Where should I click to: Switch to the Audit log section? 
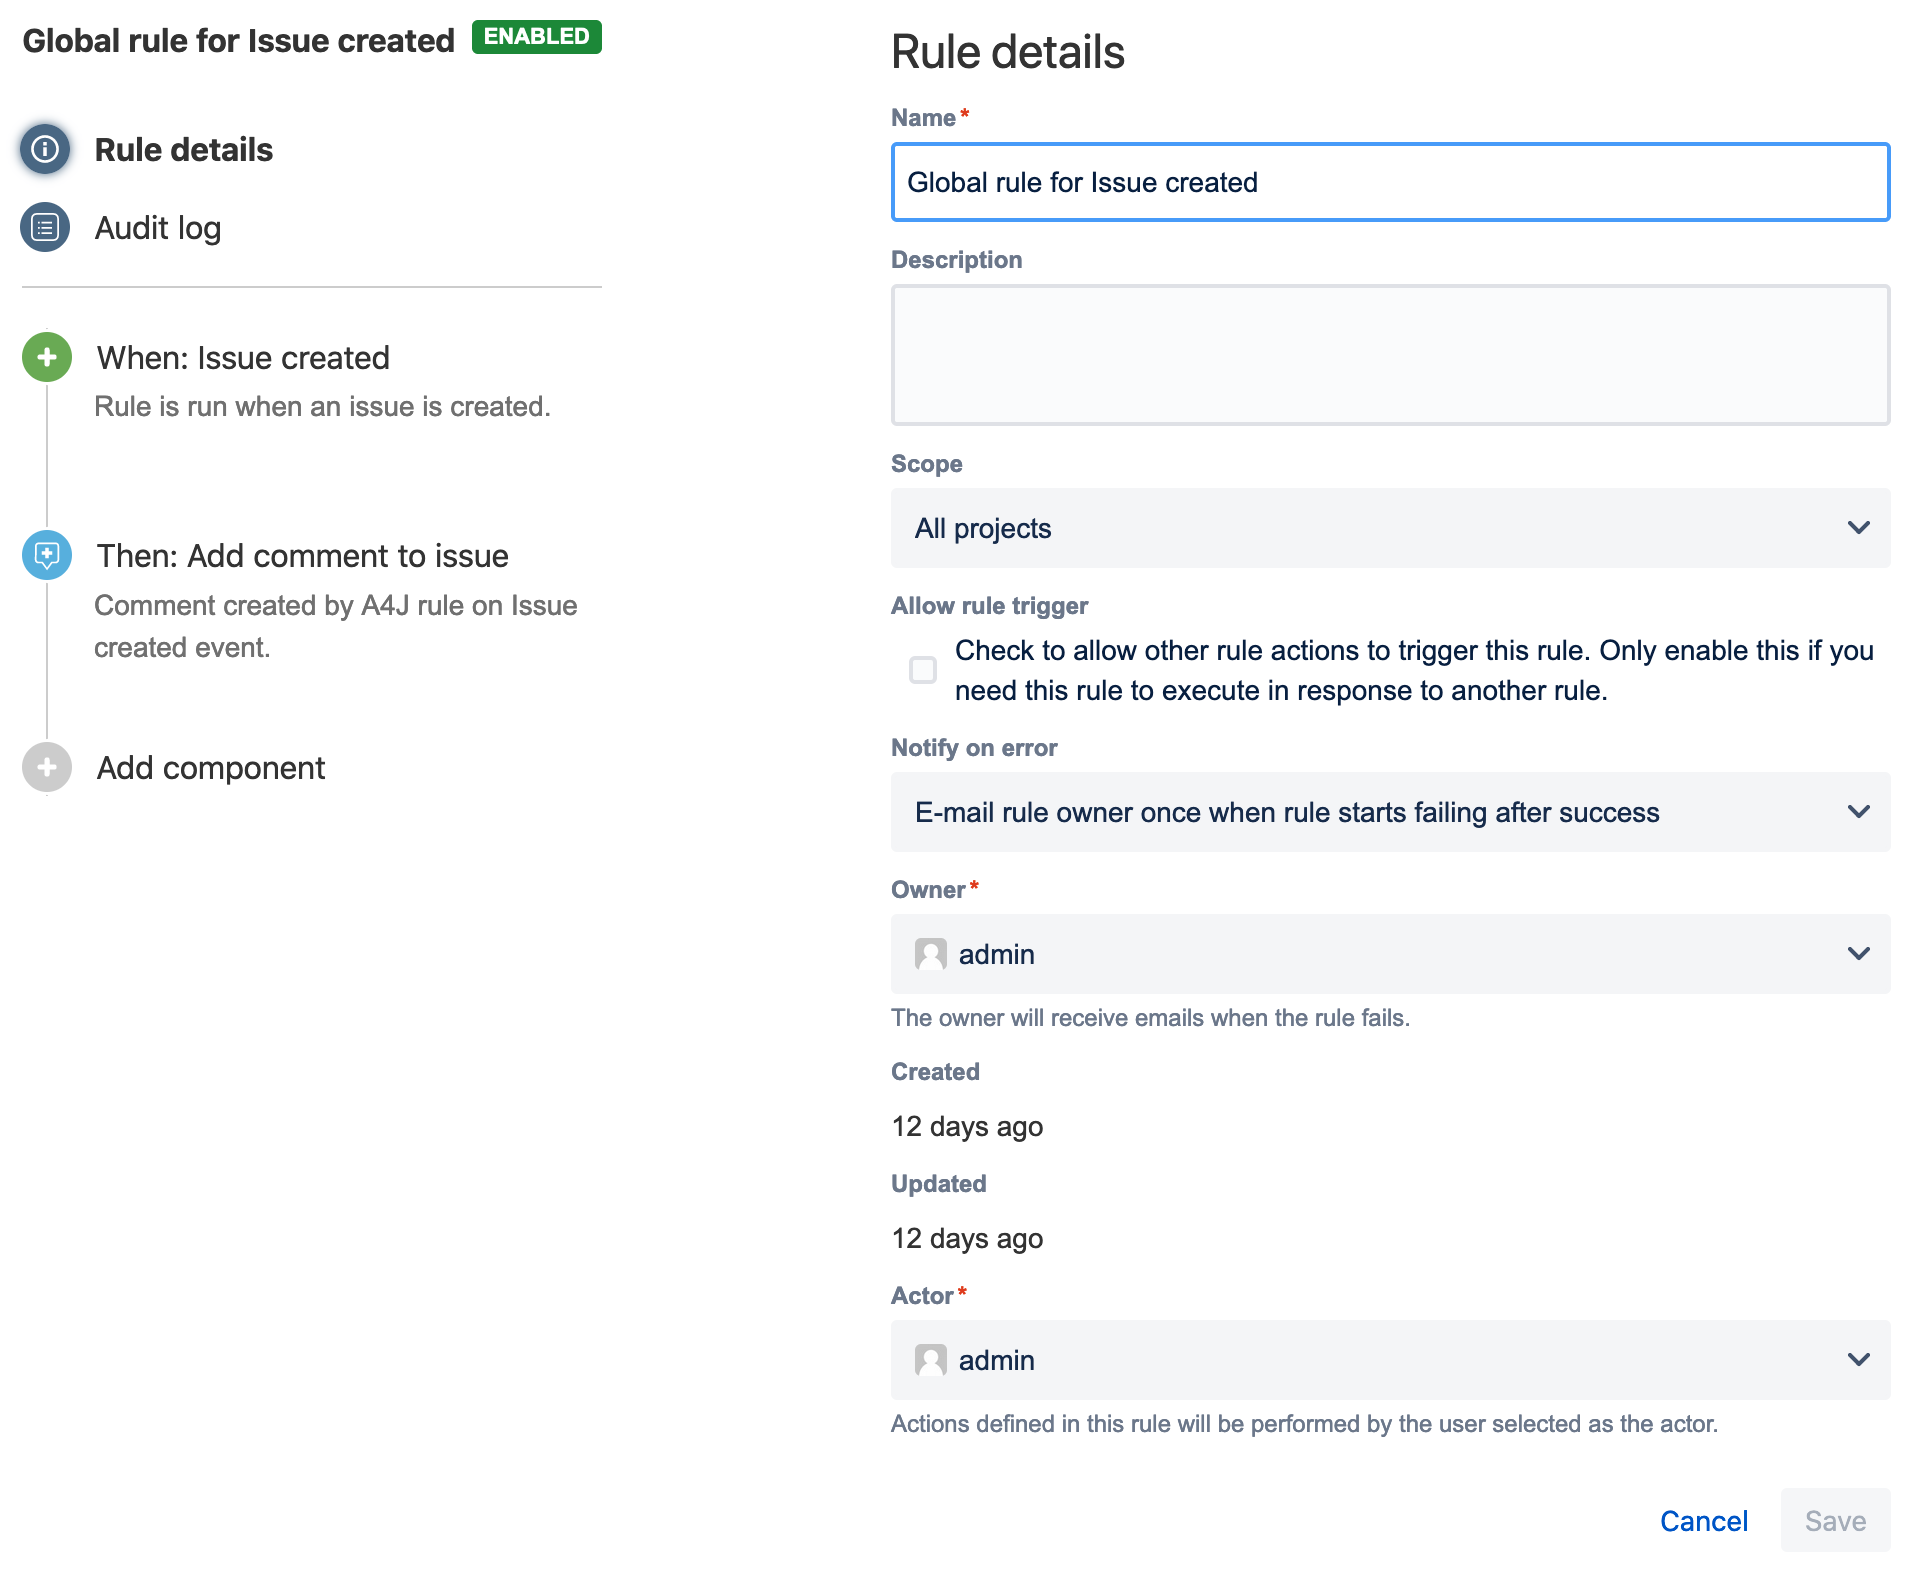point(158,228)
